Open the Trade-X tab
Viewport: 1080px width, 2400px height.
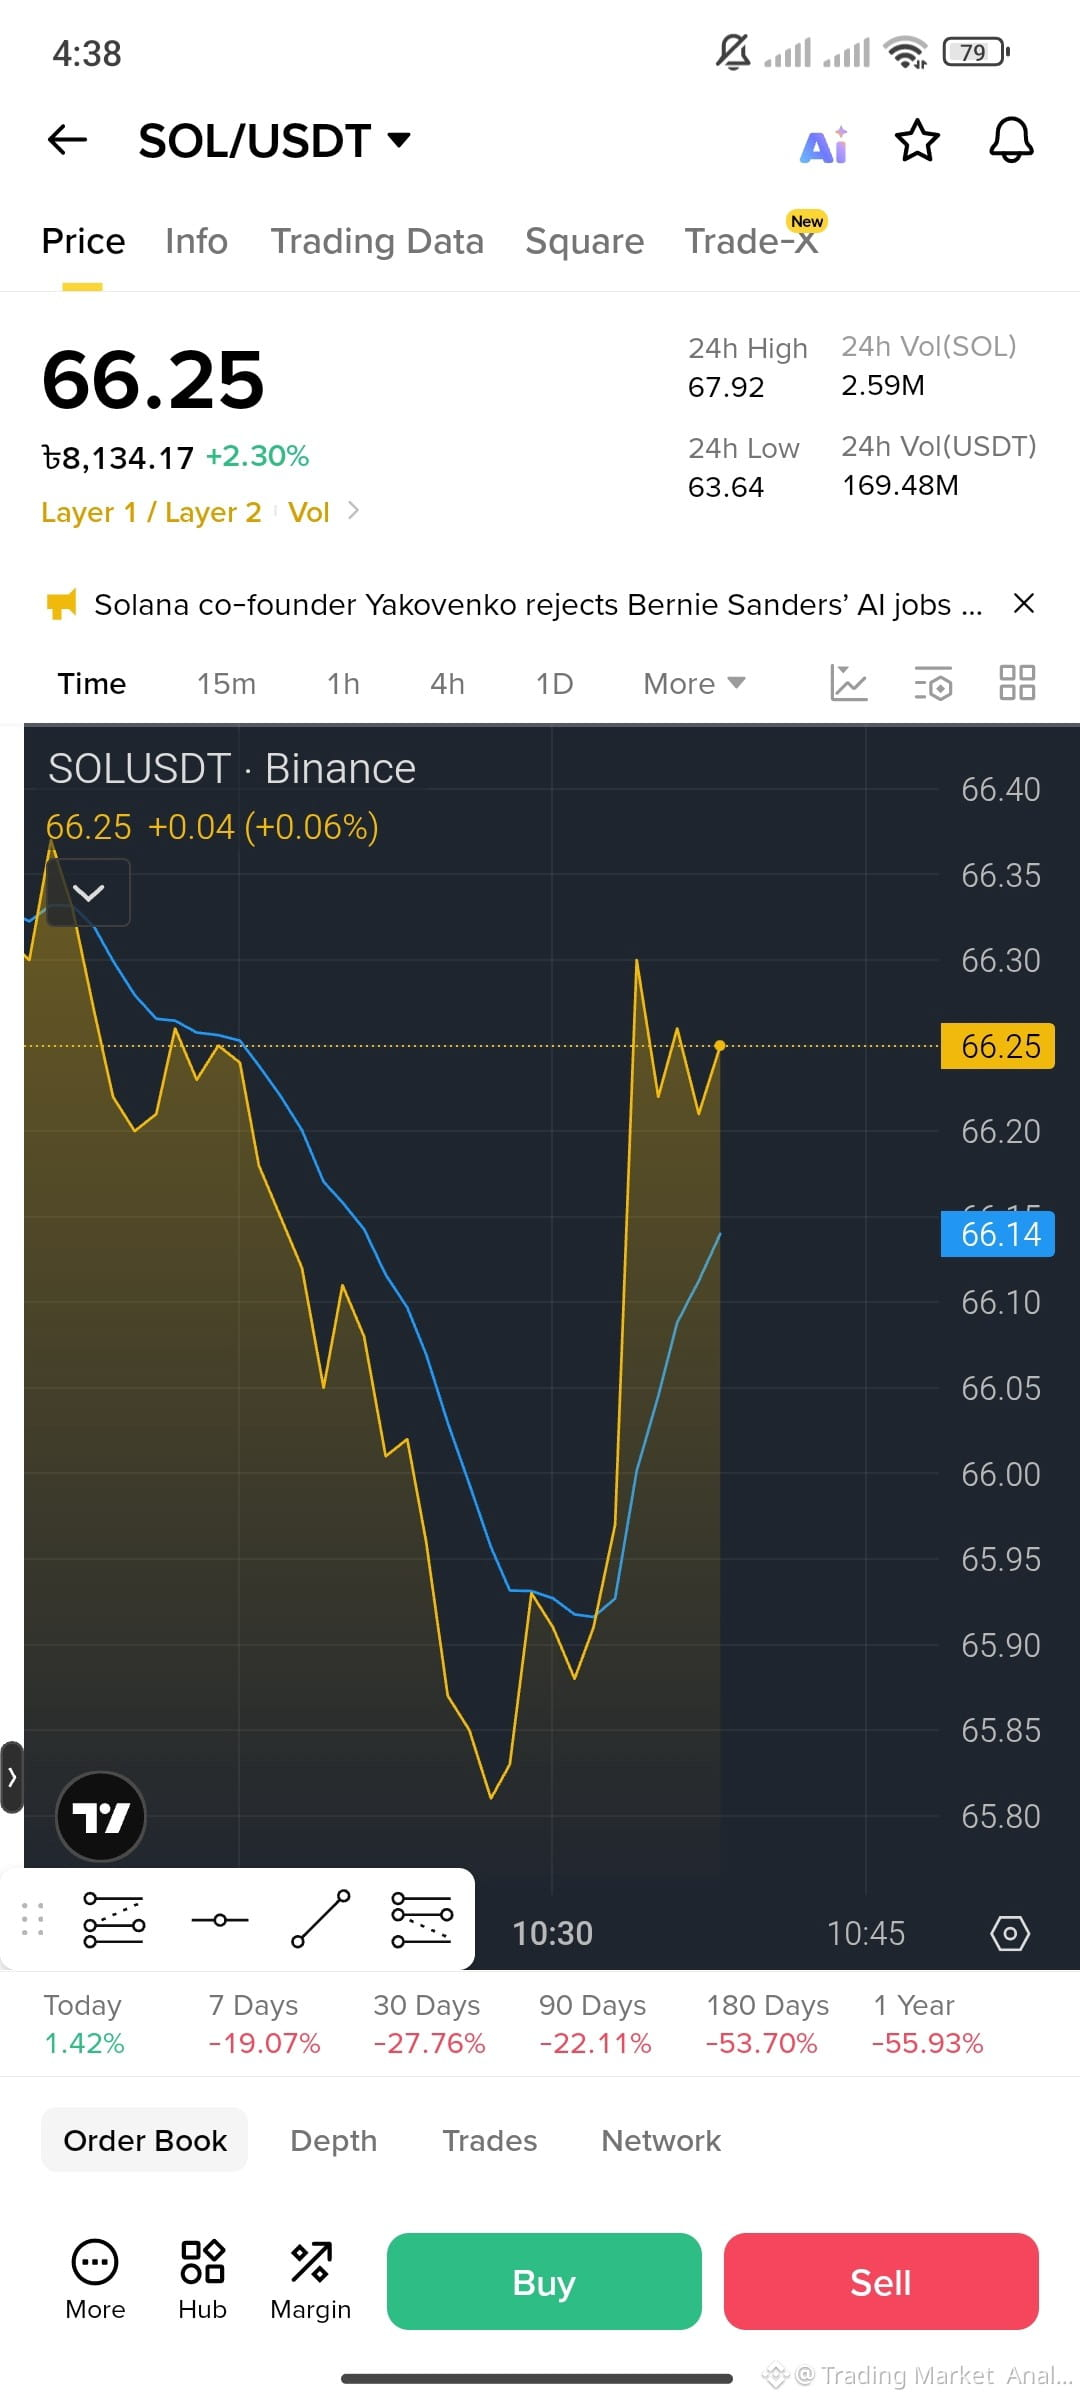pos(751,241)
